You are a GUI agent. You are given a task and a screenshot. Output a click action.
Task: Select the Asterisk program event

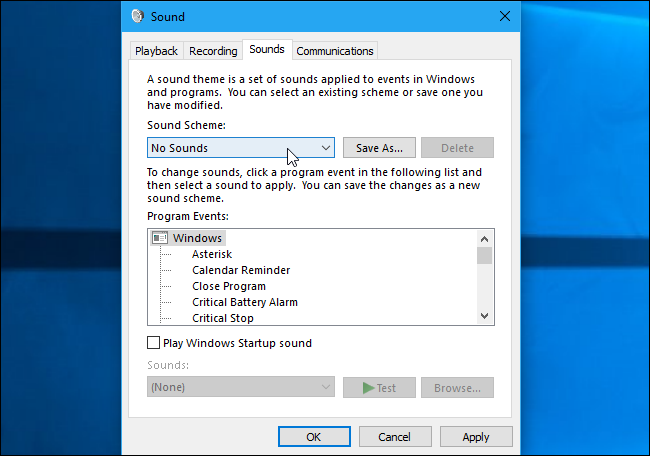coord(212,254)
